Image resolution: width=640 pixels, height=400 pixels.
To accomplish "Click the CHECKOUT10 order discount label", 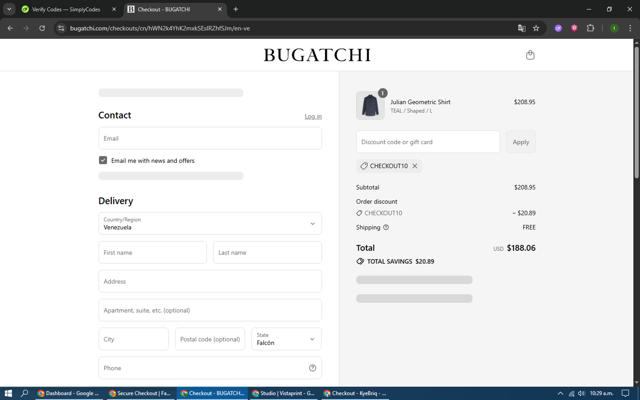I will pyautogui.click(x=383, y=213).
